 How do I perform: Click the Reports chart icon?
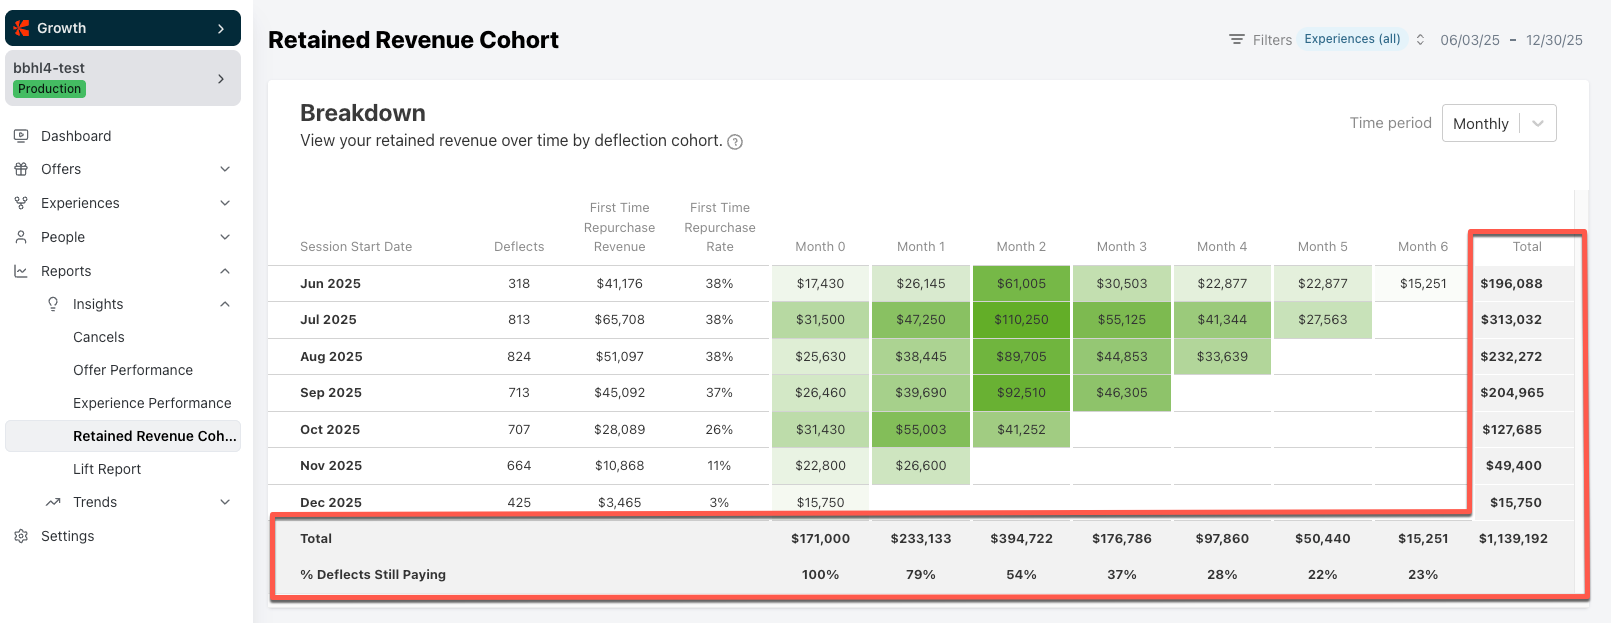pos(21,271)
